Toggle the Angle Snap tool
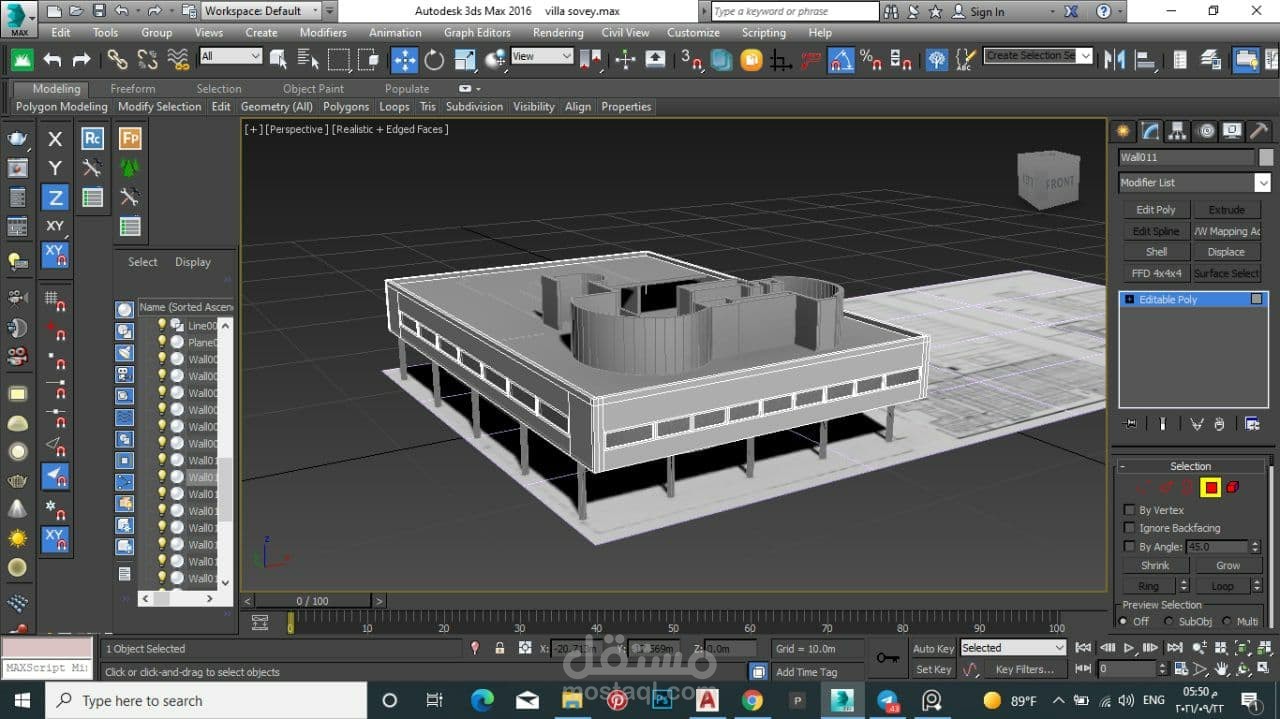This screenshot has height=719, width=1280. click(841, 59)
